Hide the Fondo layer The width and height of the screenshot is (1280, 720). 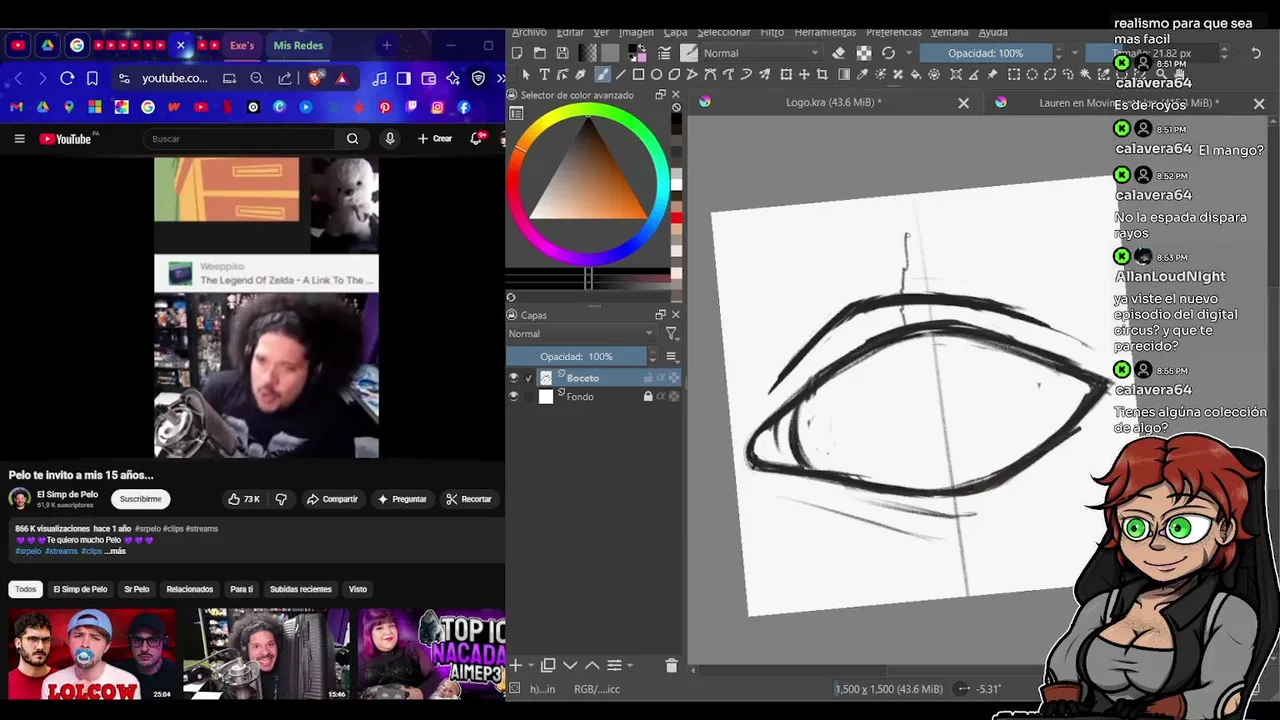(514, 397)
